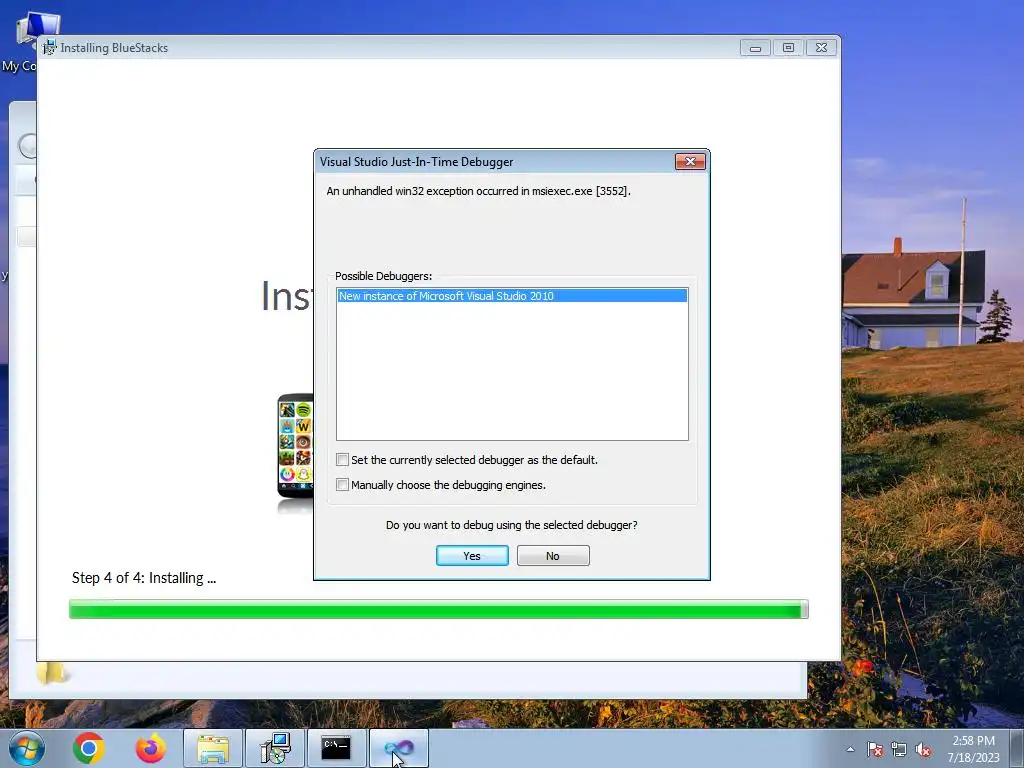1024x768 pixels.
Task: Click the 'Step 4 of 4: Installing ...' text
Action: coord(144,578)
